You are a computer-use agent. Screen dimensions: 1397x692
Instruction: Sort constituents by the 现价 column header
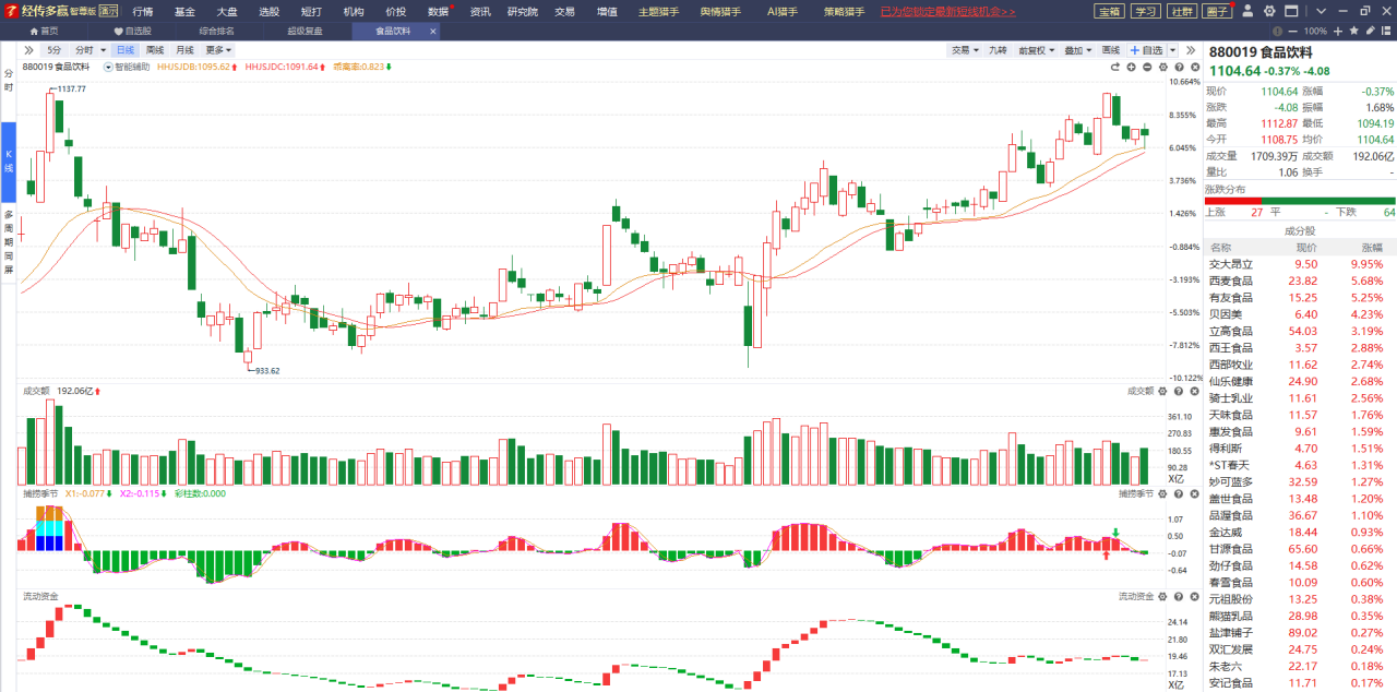(1306, 248)
